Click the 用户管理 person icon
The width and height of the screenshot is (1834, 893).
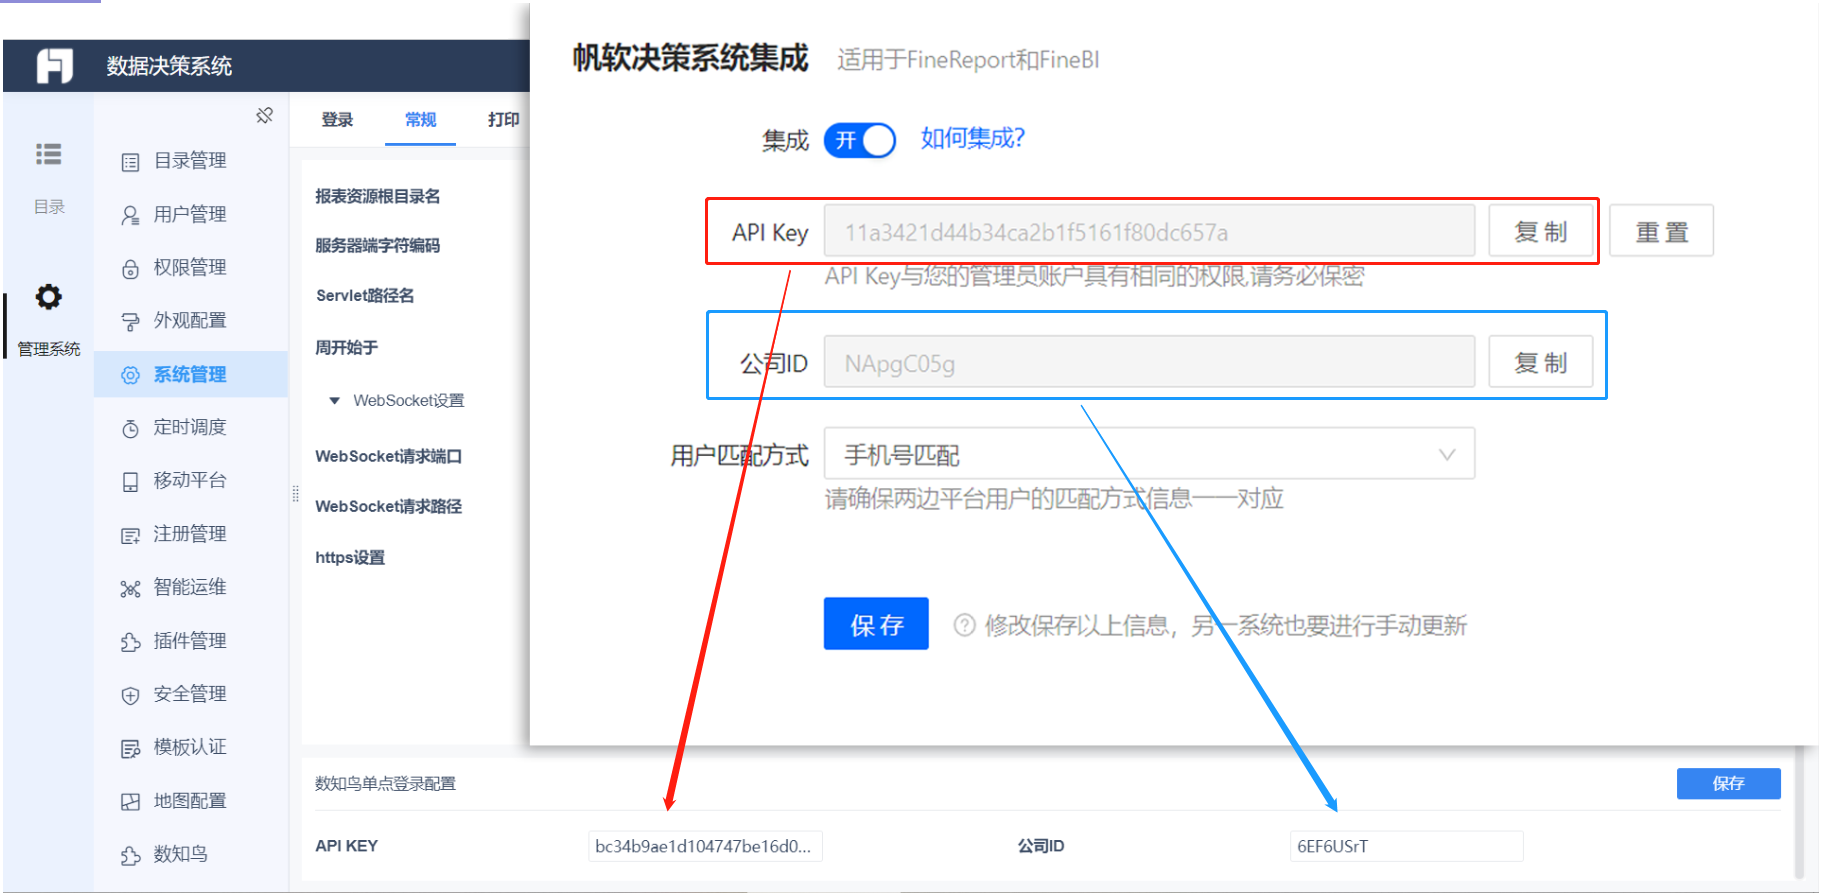click(130, 215)
